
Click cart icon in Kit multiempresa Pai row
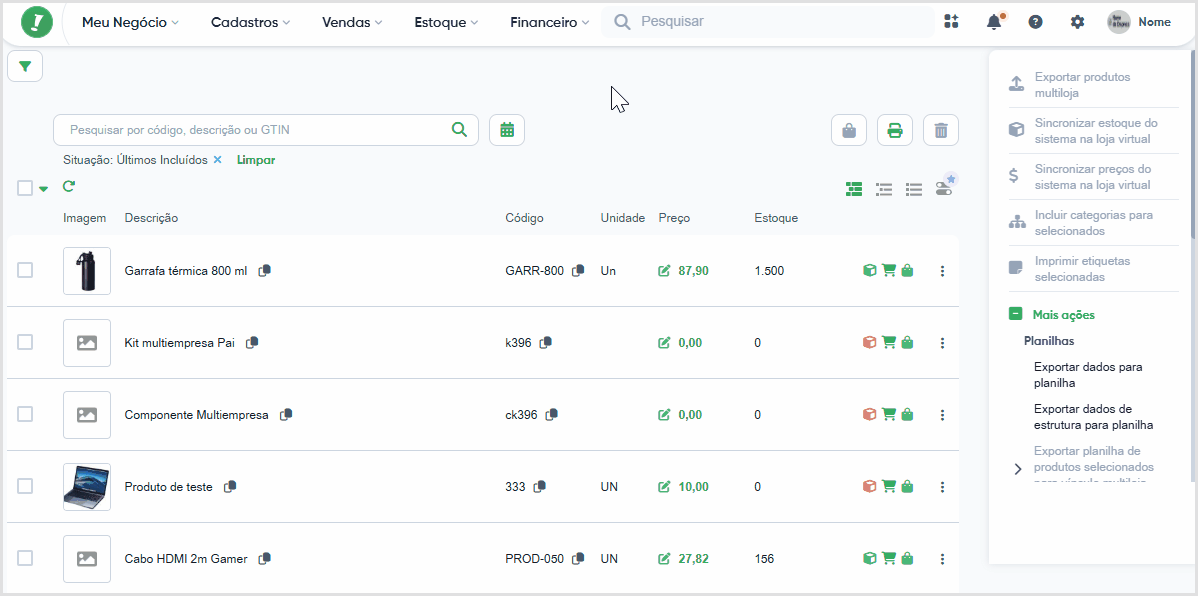pos(888,342)
